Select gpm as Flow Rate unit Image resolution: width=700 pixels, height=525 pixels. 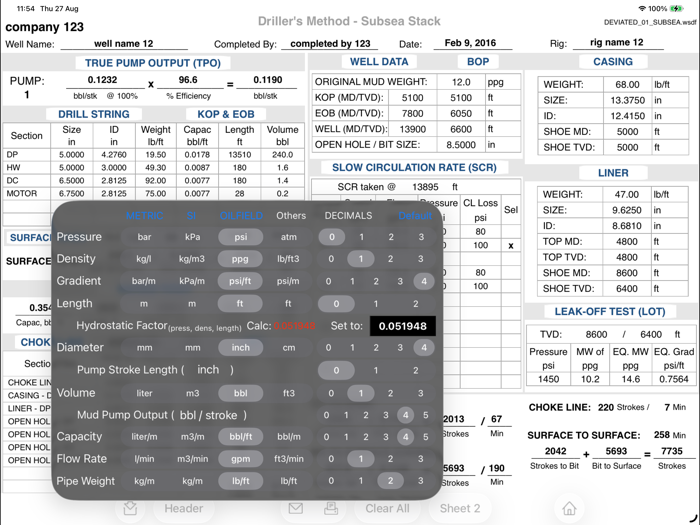click(x=241, y=459)
